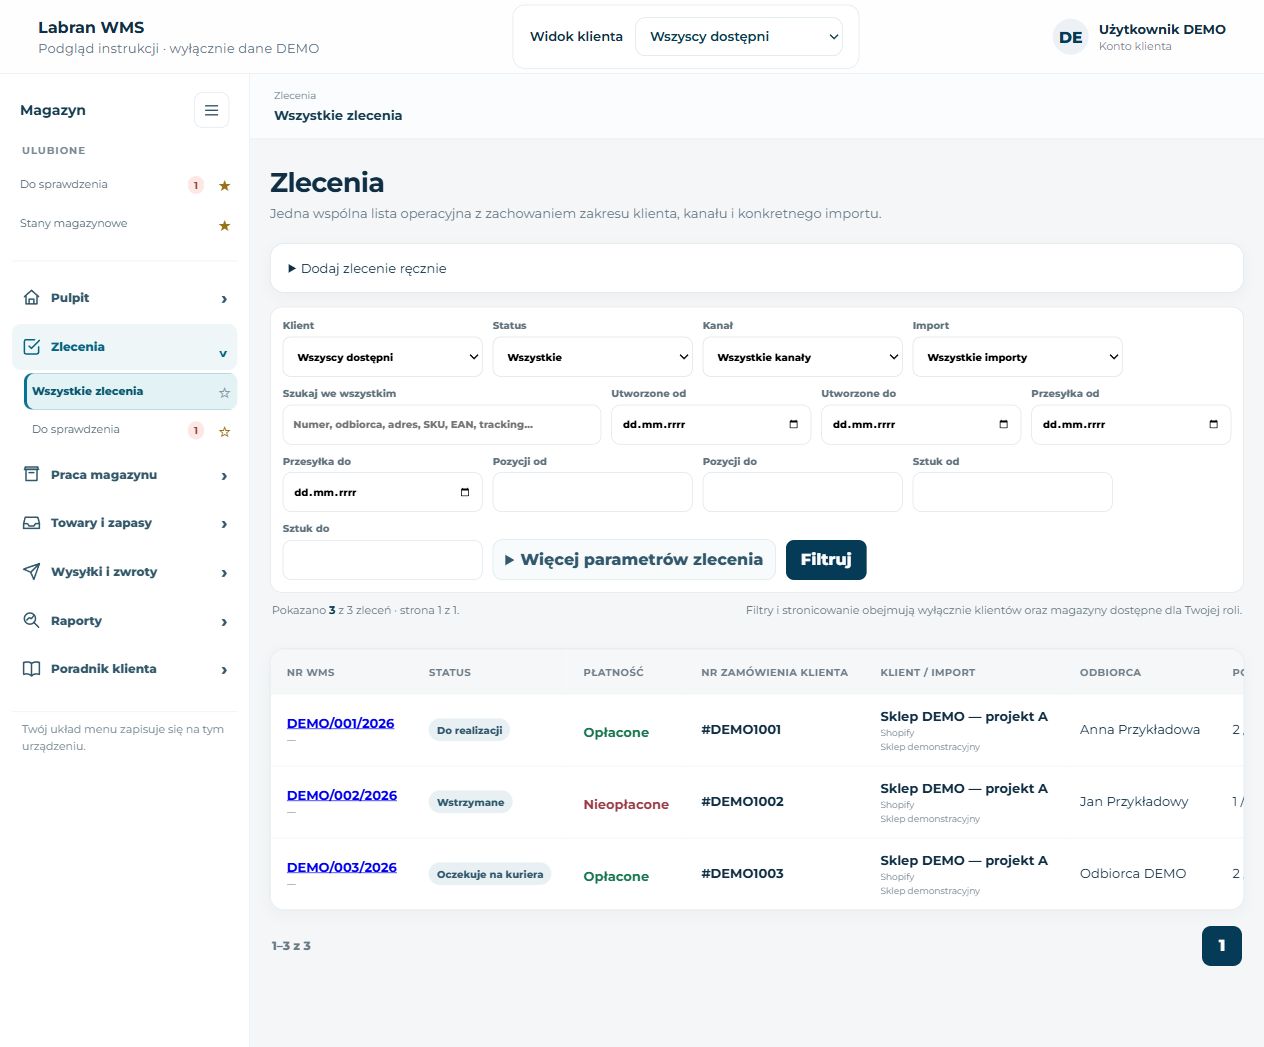Click the Wstrzymane status badge
The width and height of the screenshot is (1264, 1047).
tap(471, 802)
